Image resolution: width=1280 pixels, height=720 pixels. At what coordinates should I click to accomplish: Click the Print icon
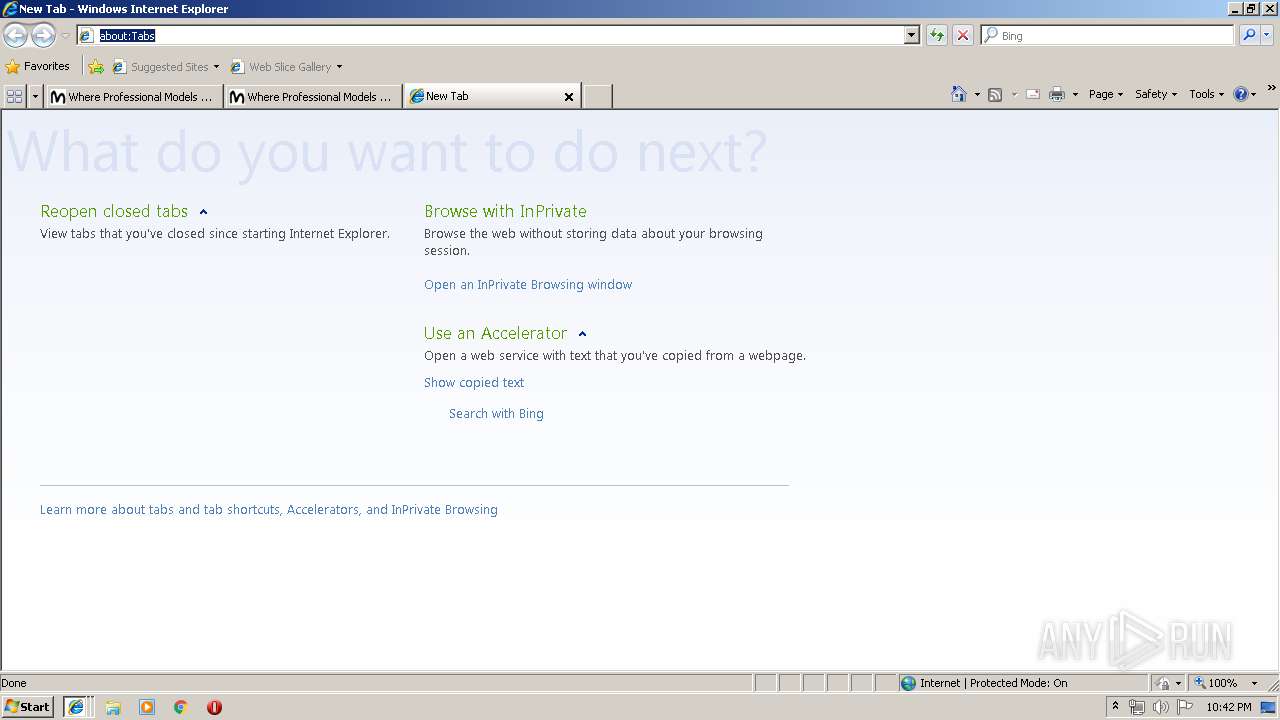click(1057, 95)
